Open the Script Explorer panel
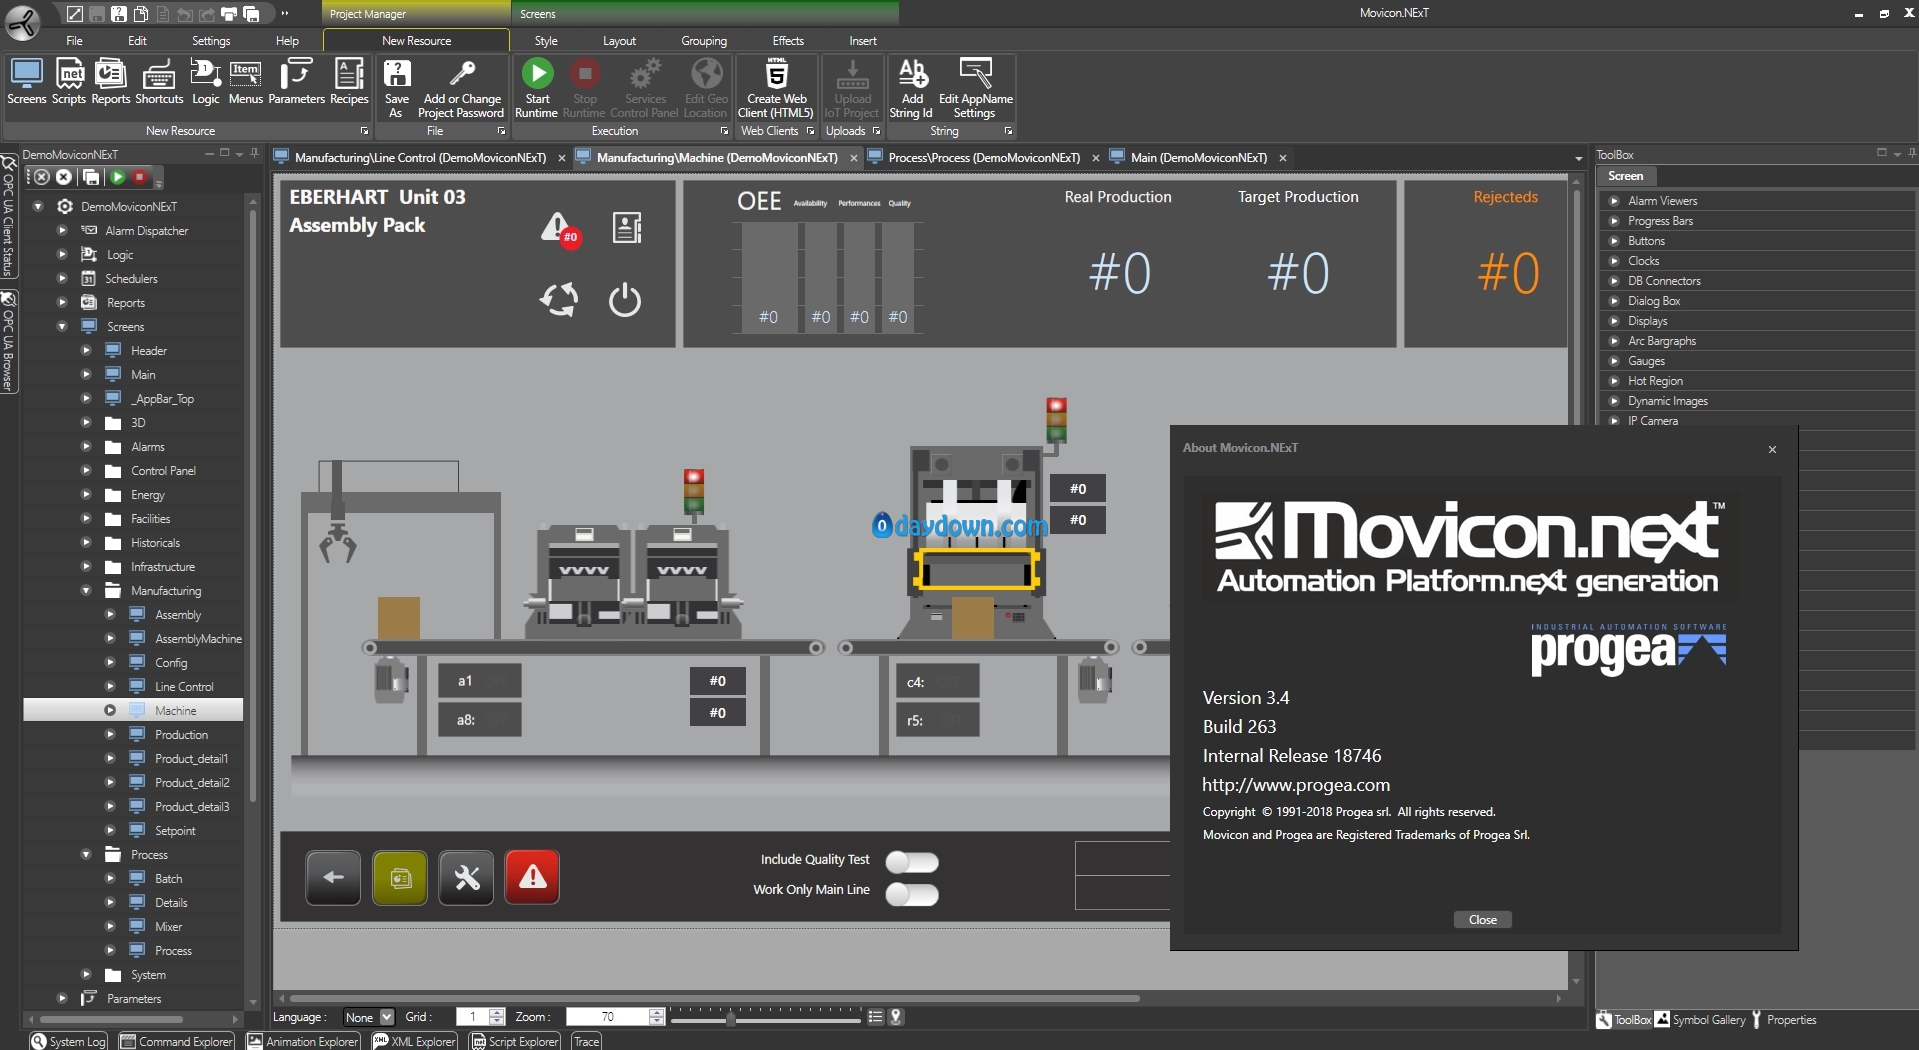 tap(515, 1041)
